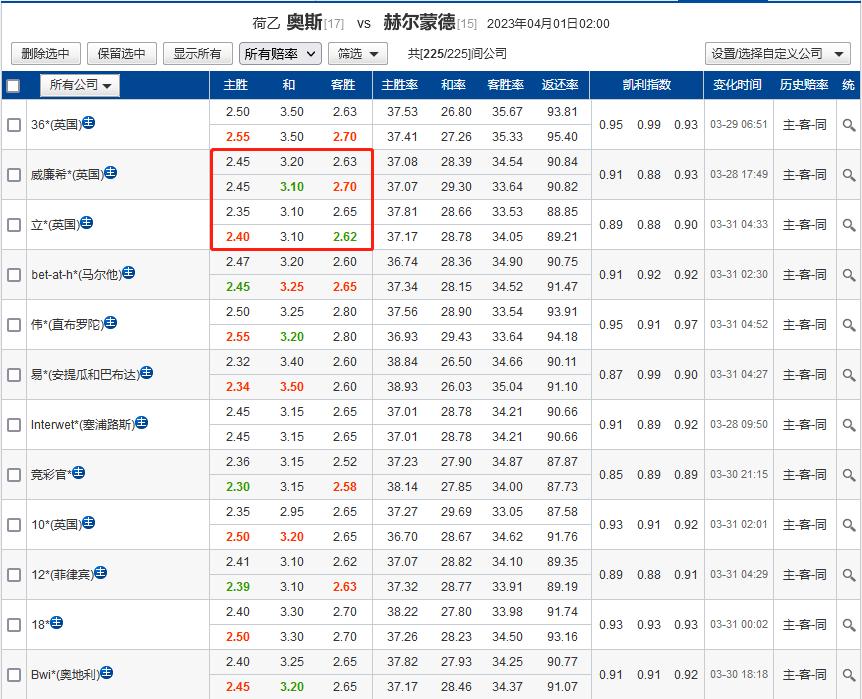Open statistics search for 竞彩官* row
The image size is (862, 699).
(x=849, y=474)
